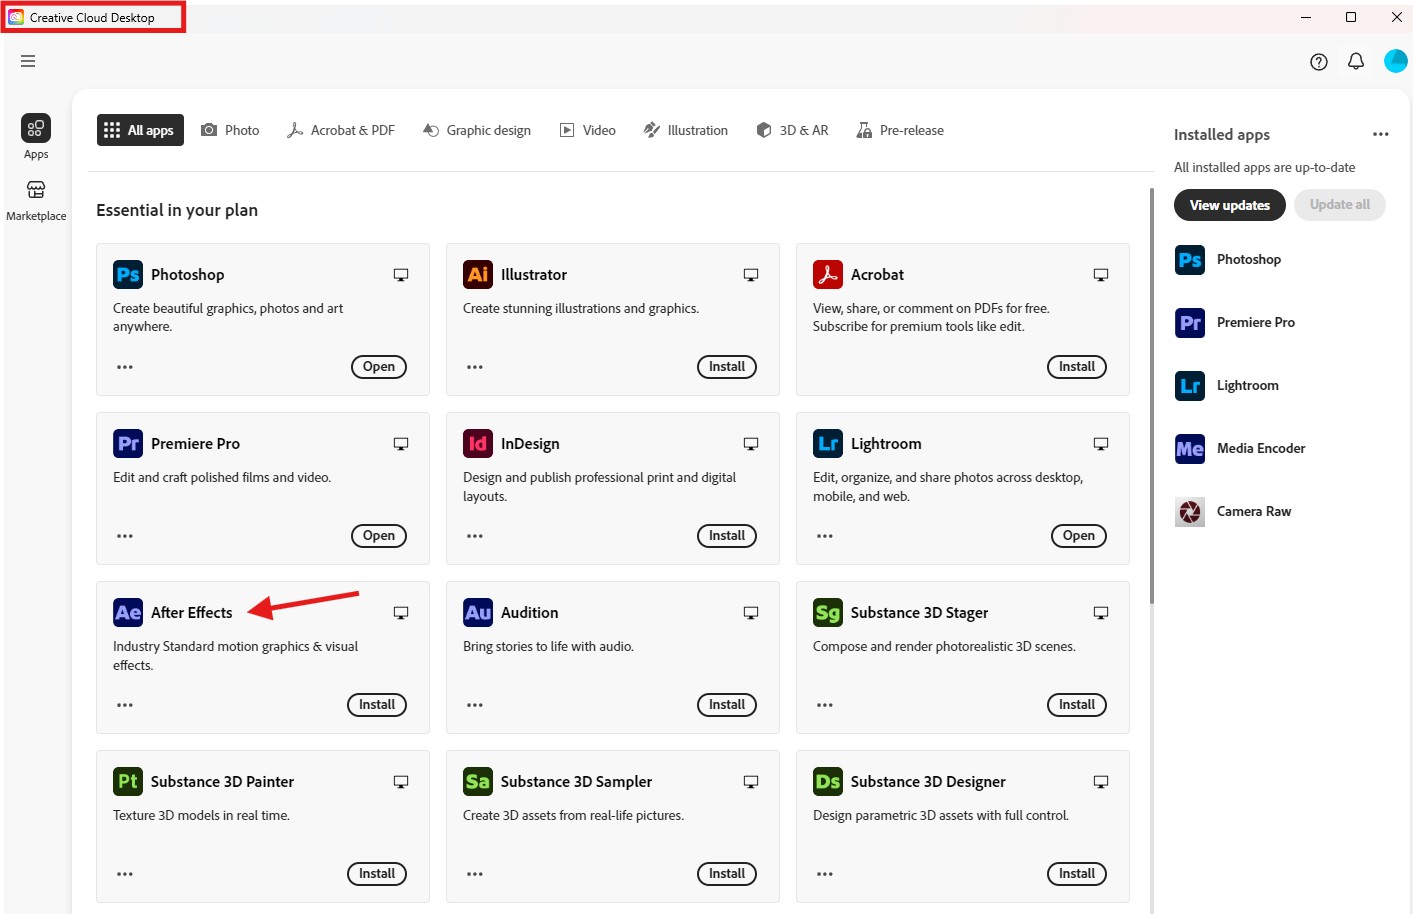The width and height of the screenshot is (1413, 914).
Task: Open the notifications bell
Action: tap(1356, 62)
